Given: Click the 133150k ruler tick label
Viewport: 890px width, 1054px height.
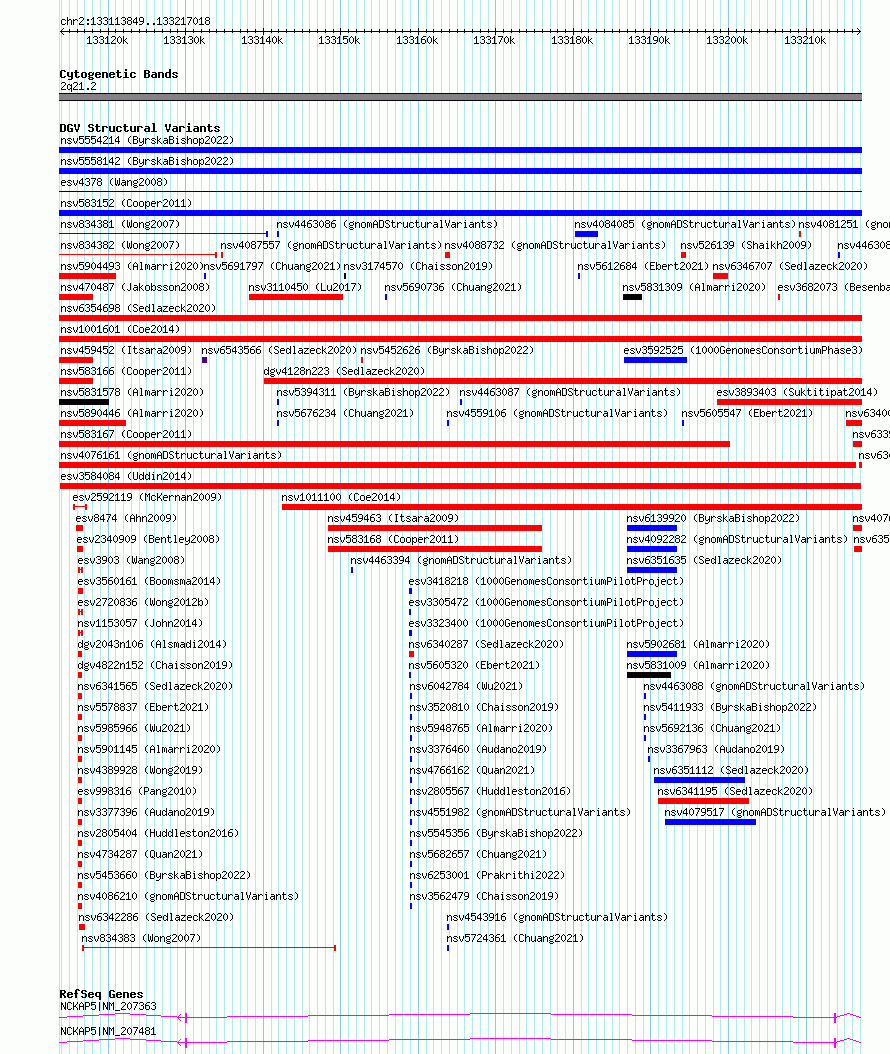Looking at the screenshot, I should click(339, 40).
